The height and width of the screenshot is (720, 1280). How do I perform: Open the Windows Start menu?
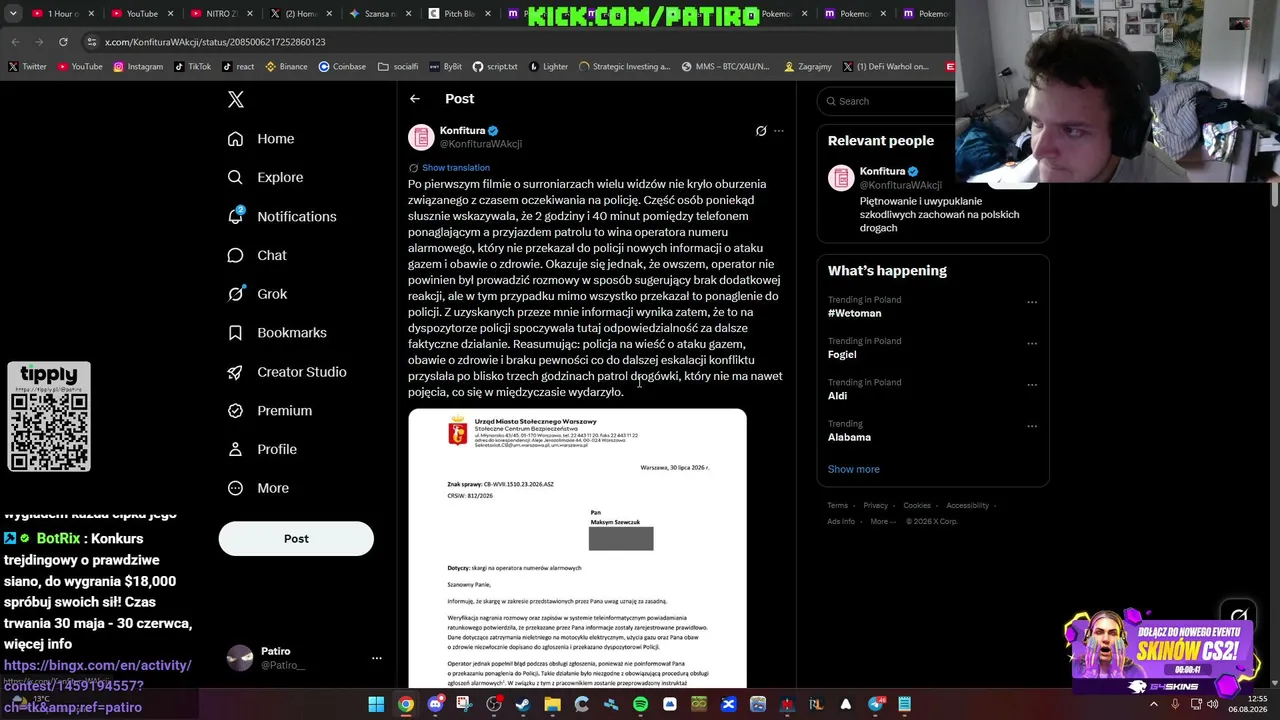point(376,704)
